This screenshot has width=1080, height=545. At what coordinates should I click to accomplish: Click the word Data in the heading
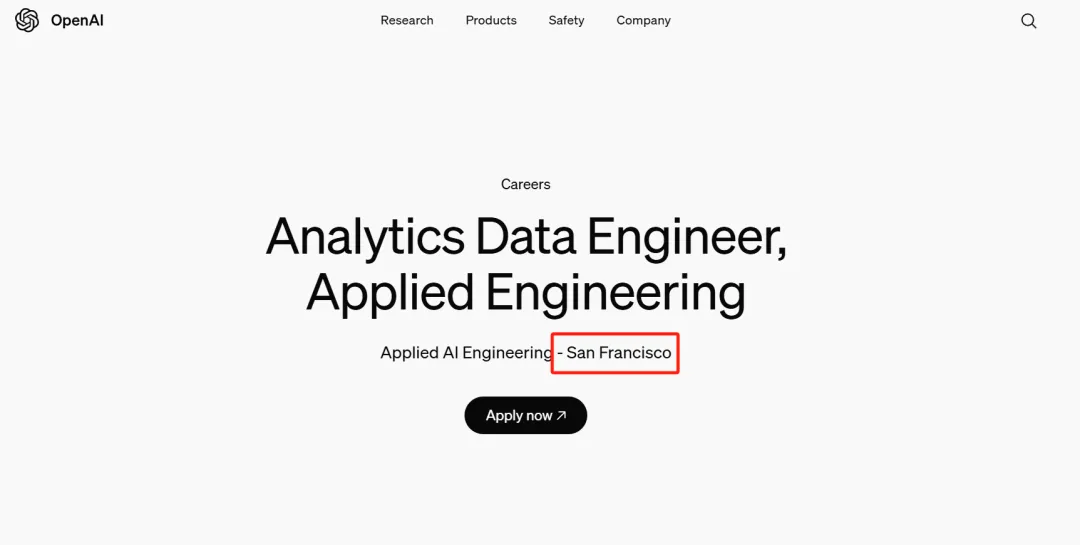[524, 236]
